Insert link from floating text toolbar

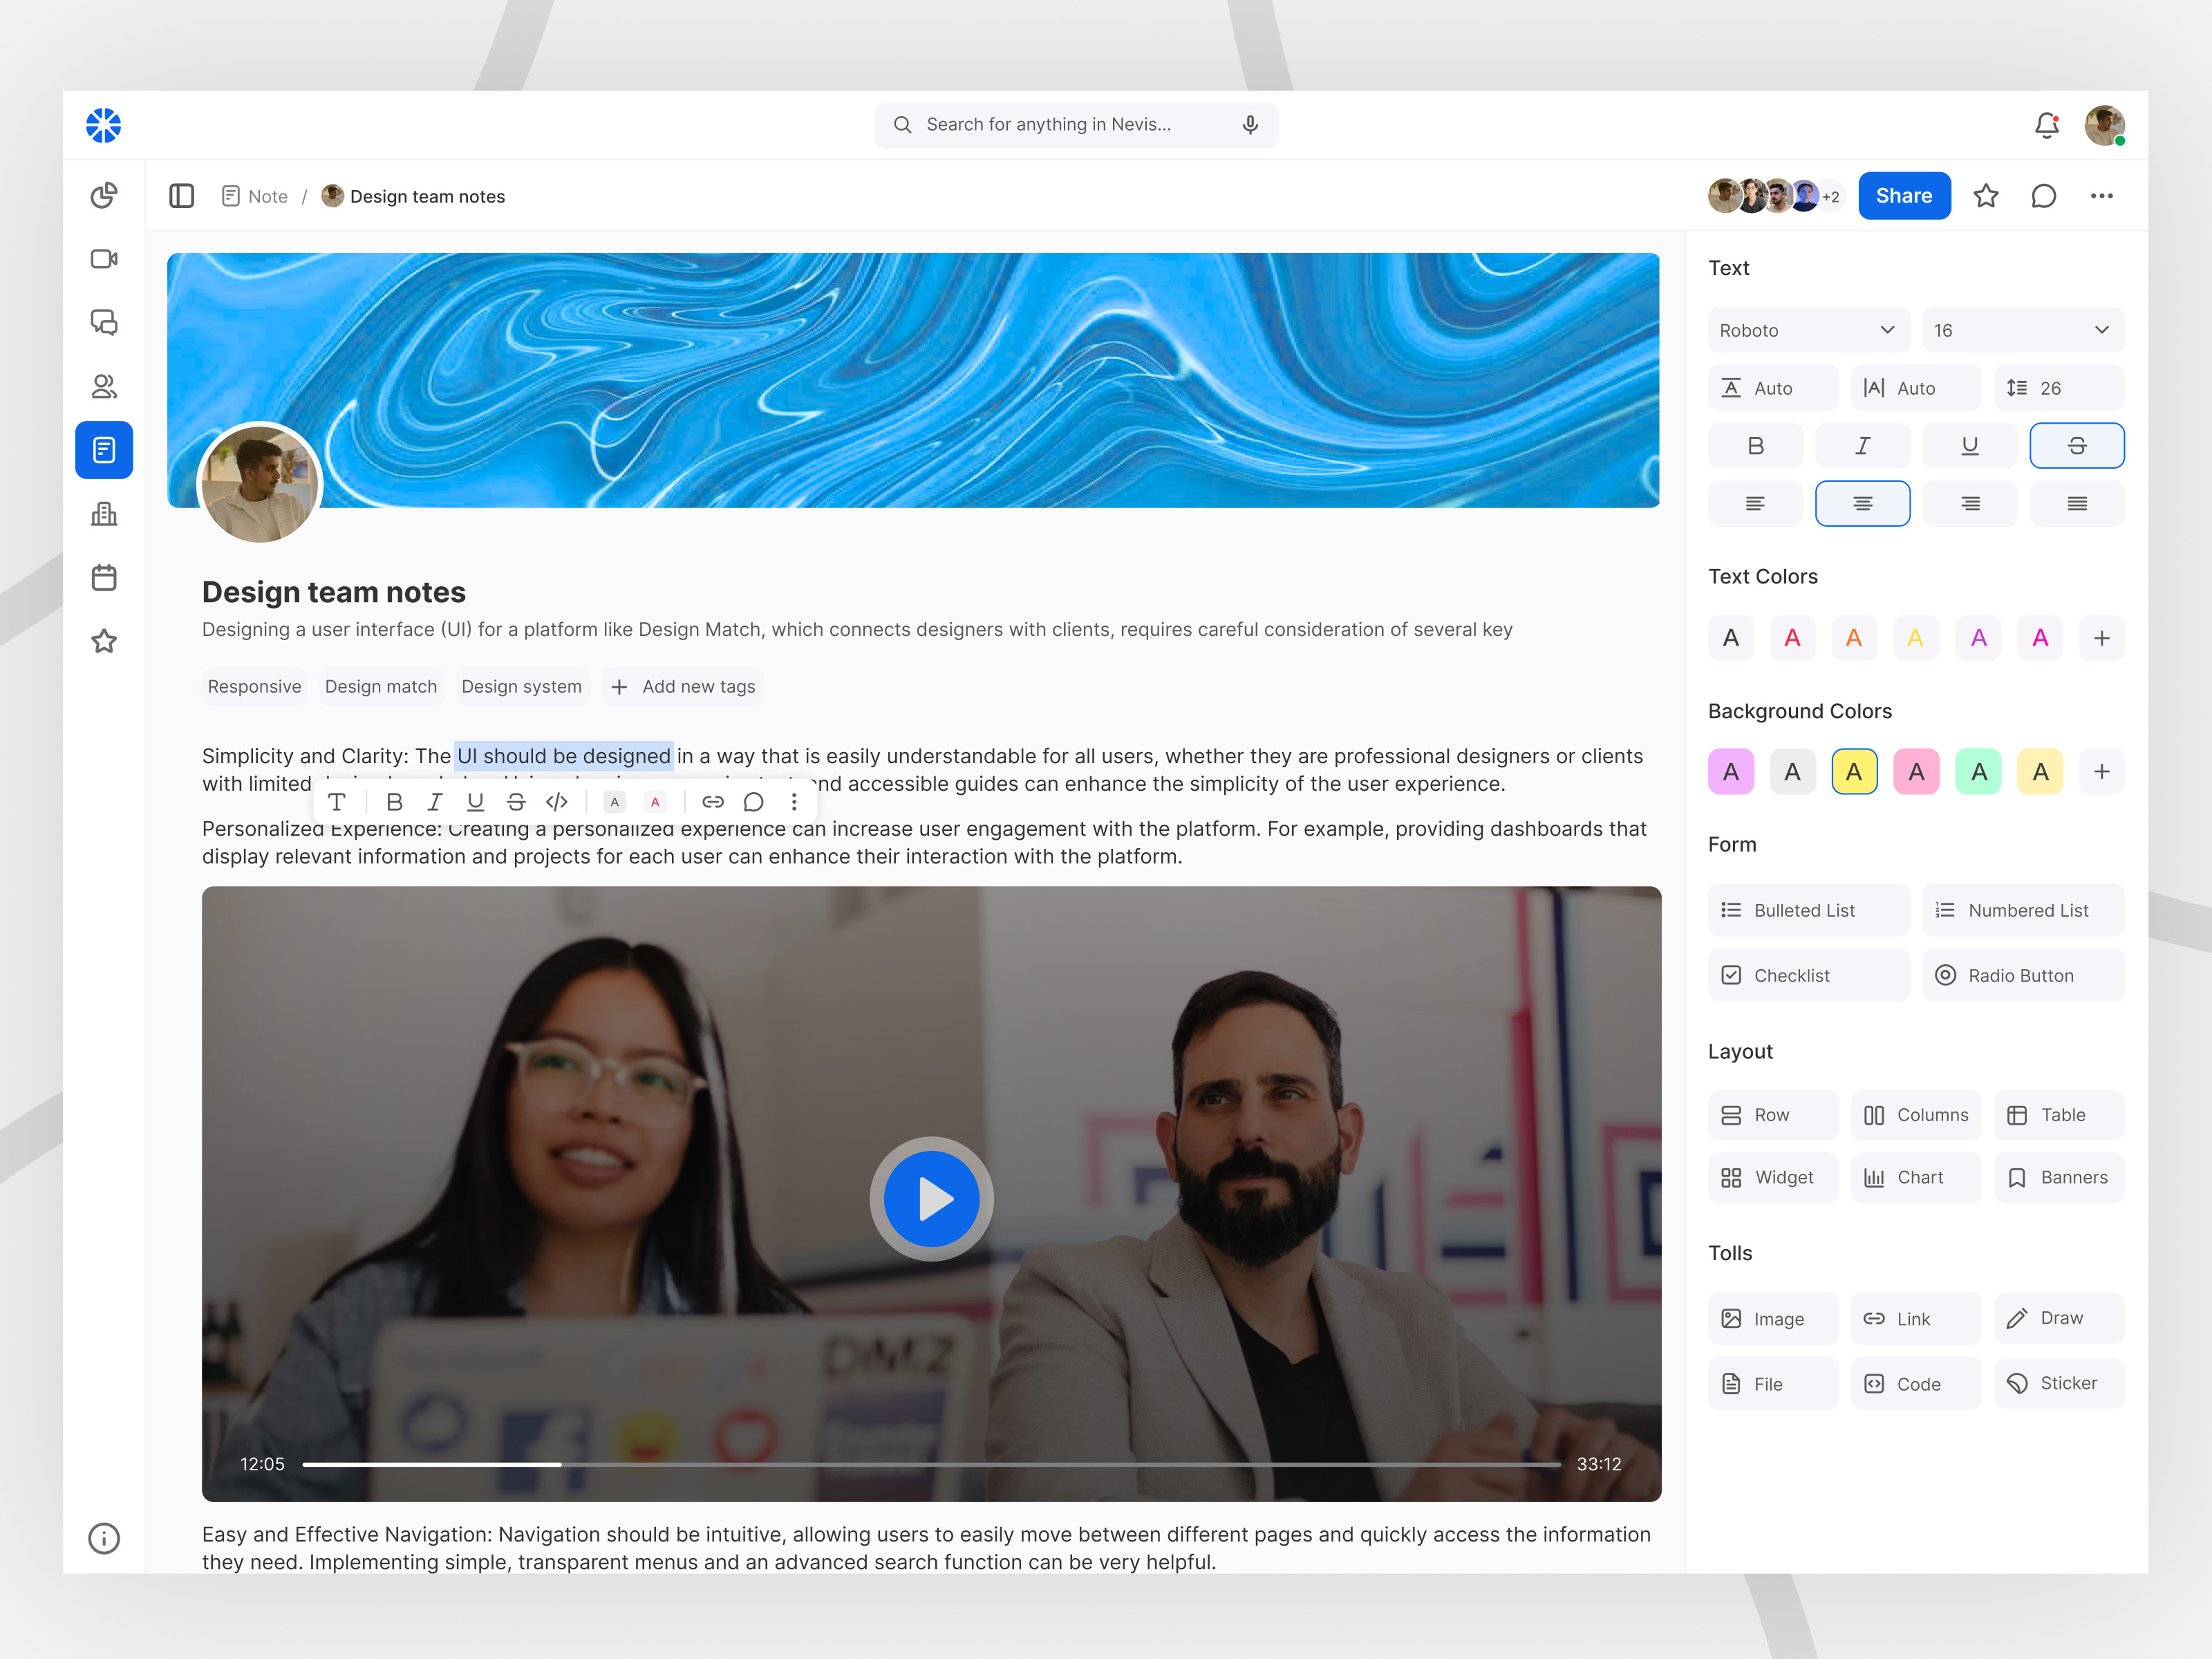coord(712,802)
